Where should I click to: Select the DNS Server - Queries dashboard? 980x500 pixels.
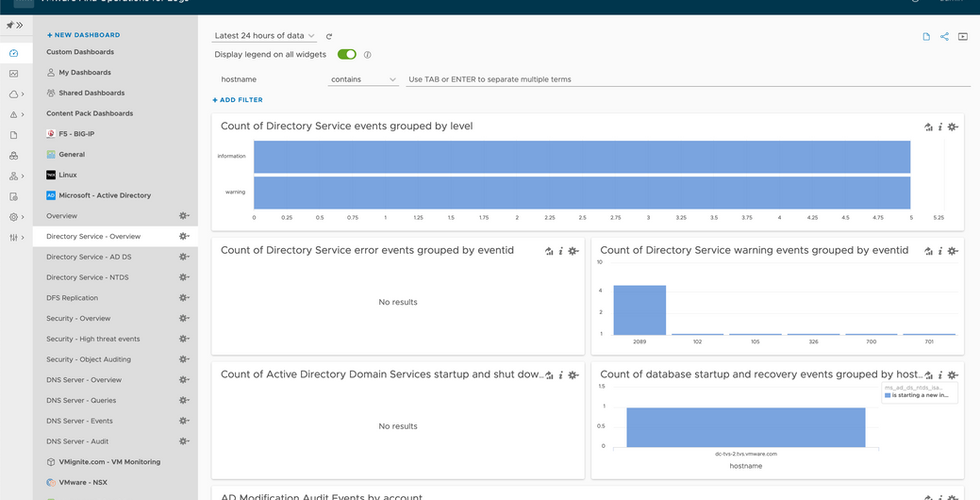[x=80, y=400]
